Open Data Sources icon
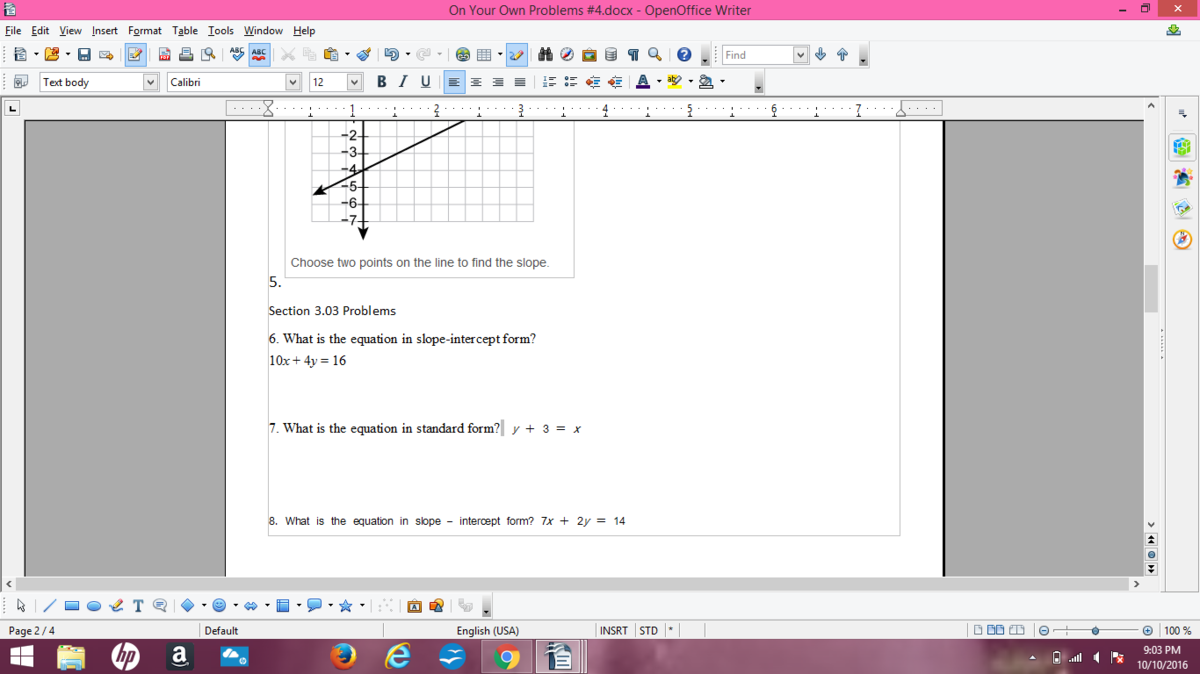This screenshot has height=674, width=1200. coord(611,55)
